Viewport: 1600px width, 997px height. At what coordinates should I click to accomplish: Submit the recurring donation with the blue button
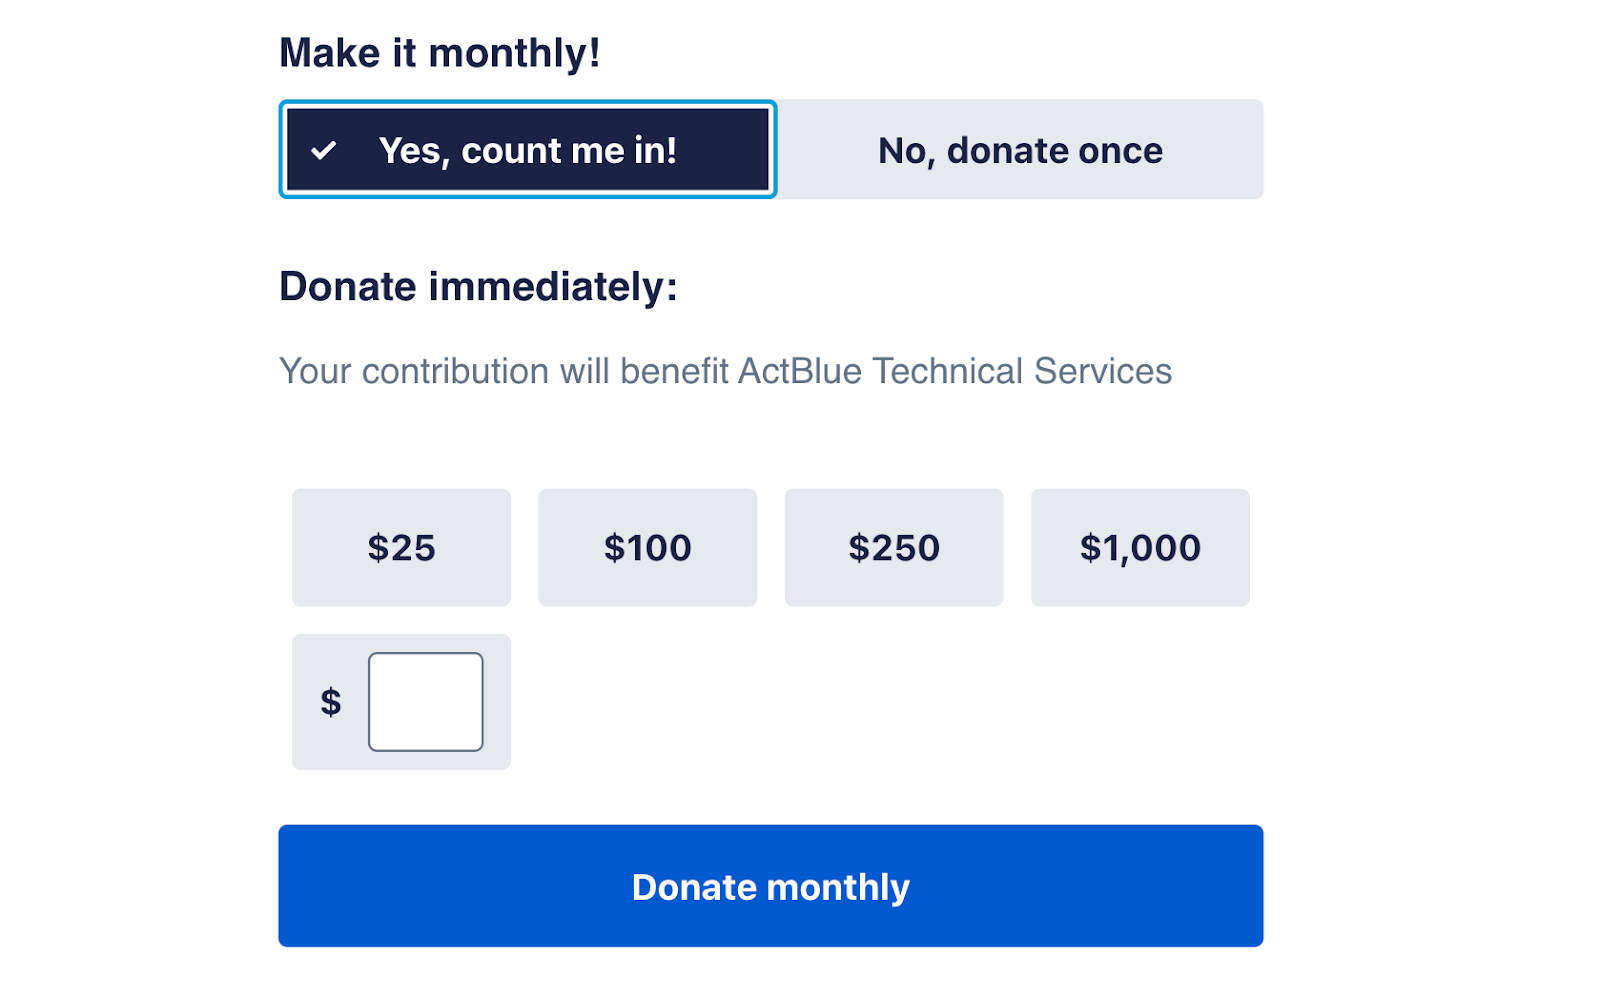770,886
